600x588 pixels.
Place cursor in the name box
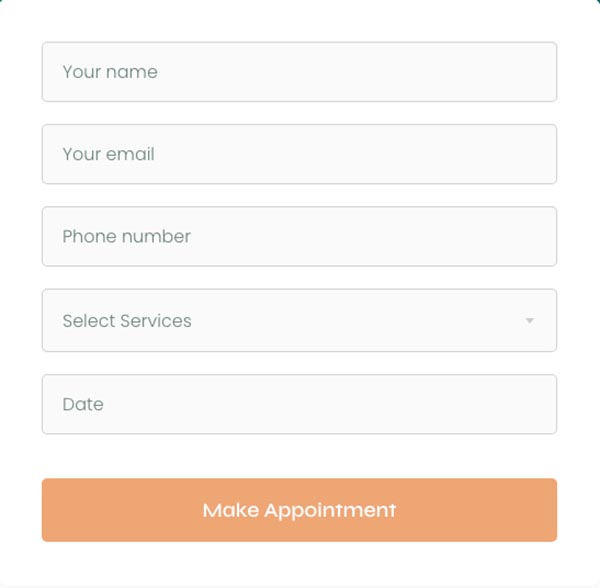click(x=298, y=72)
